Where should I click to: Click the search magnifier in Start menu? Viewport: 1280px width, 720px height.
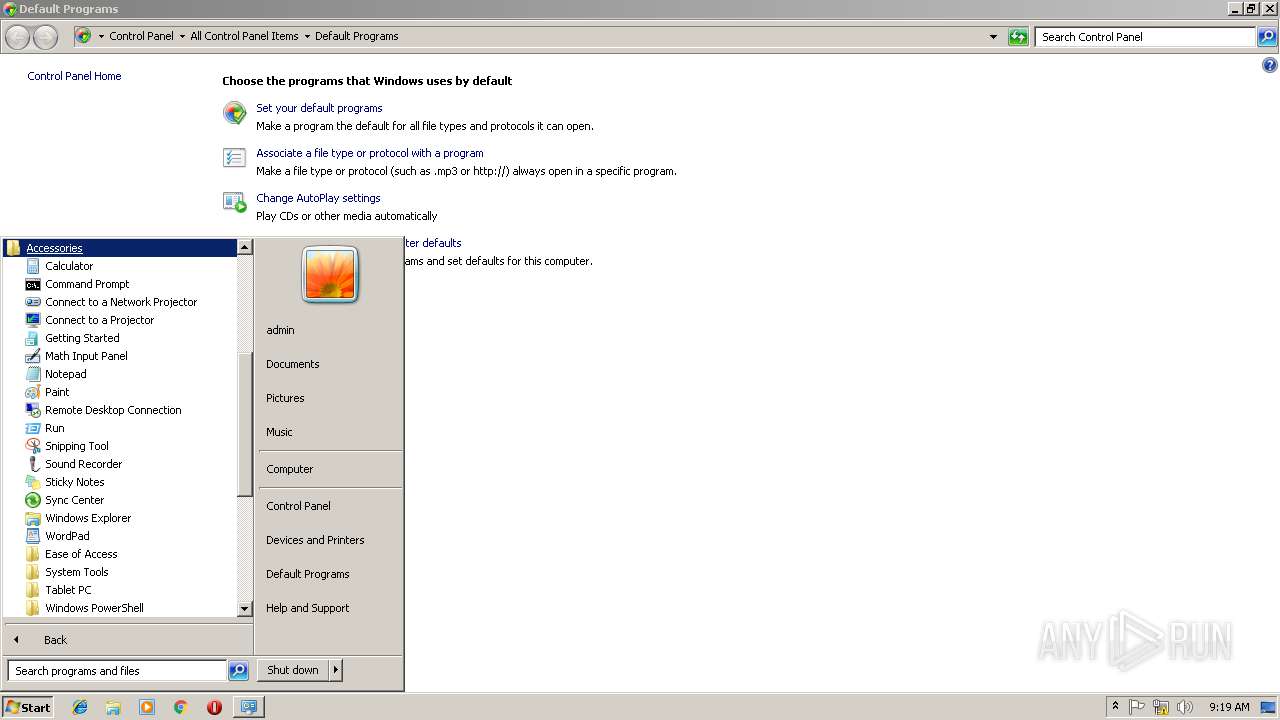click(x=238, y=671)
